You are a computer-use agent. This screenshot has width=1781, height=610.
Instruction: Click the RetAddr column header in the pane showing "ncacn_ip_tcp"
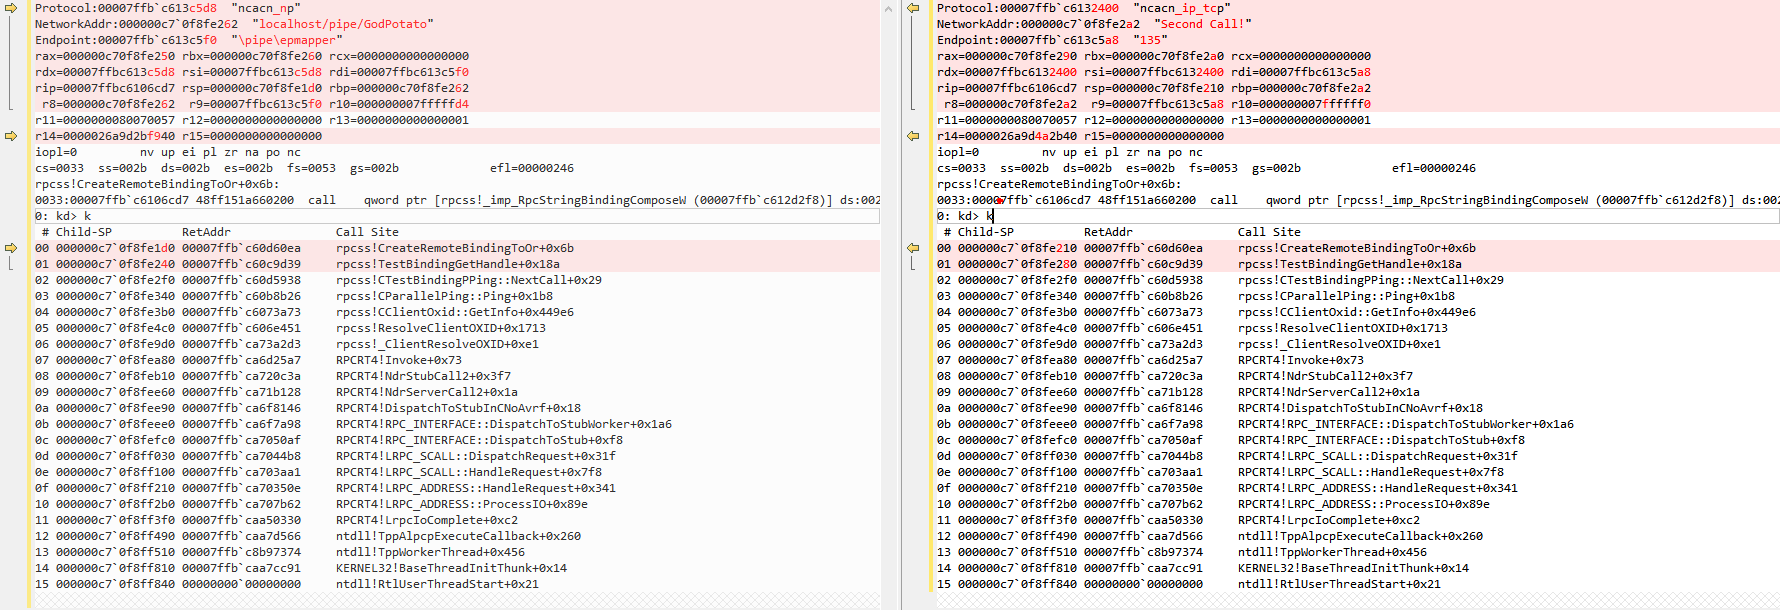pyautogui.click(x=1108, y=232)
